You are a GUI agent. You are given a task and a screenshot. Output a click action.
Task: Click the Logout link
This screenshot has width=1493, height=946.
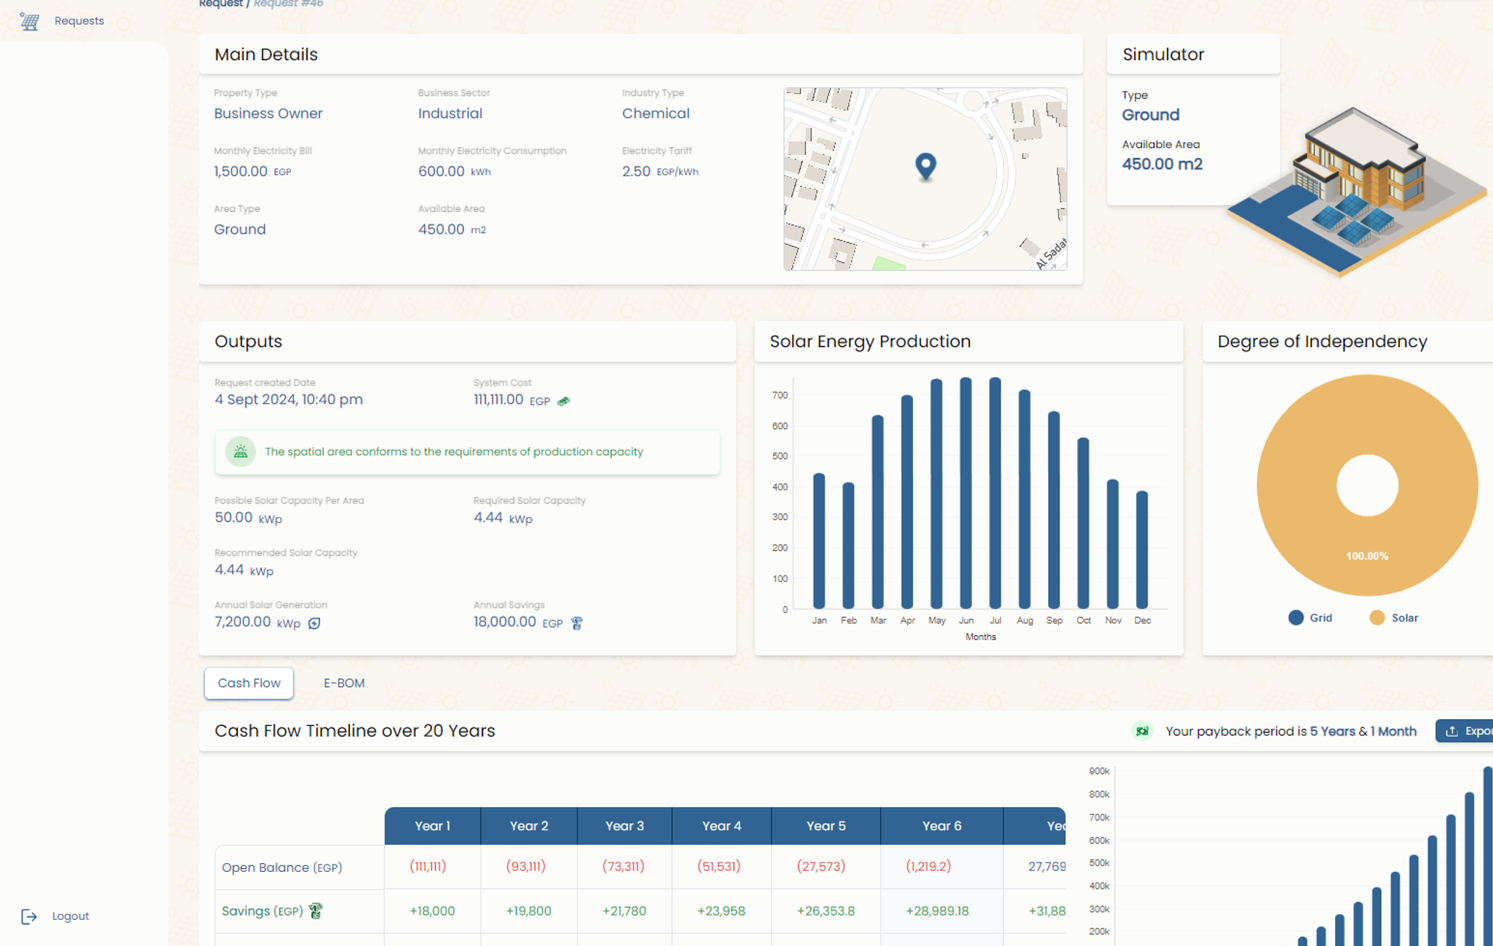click(70, 916)
